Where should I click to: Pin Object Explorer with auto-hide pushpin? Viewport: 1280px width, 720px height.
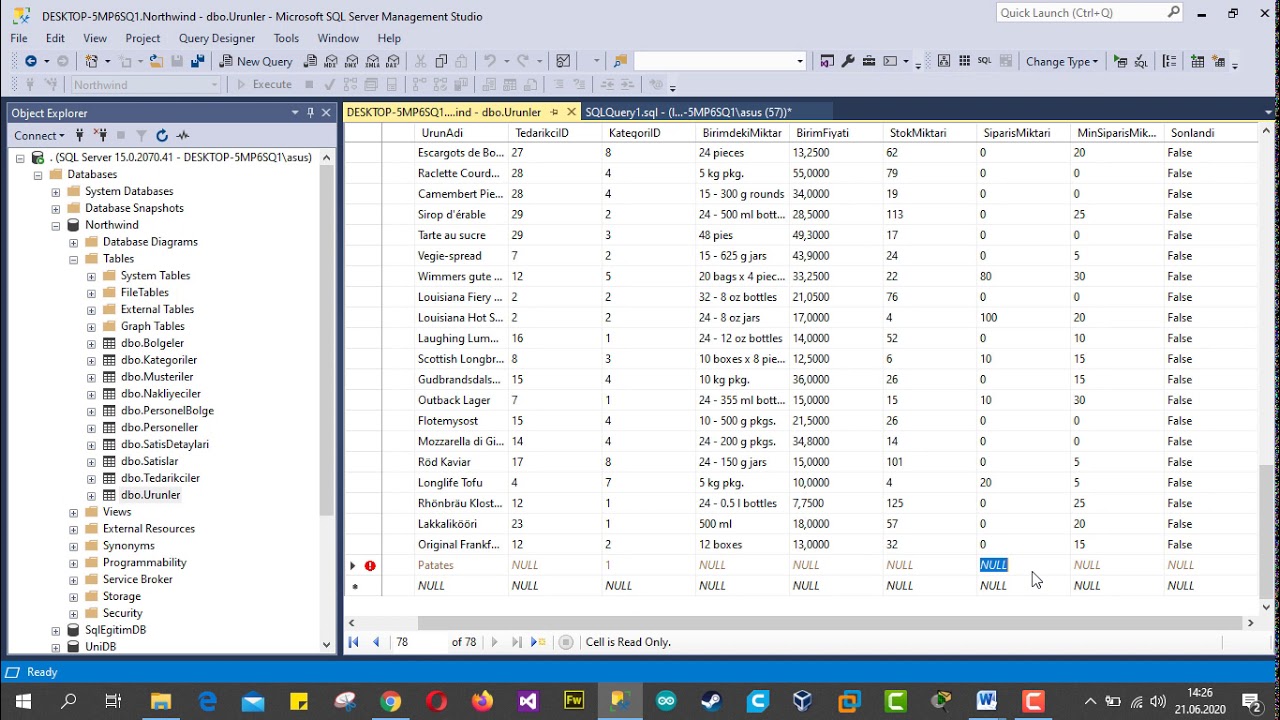pyautogui.click(x=311, y=112)
